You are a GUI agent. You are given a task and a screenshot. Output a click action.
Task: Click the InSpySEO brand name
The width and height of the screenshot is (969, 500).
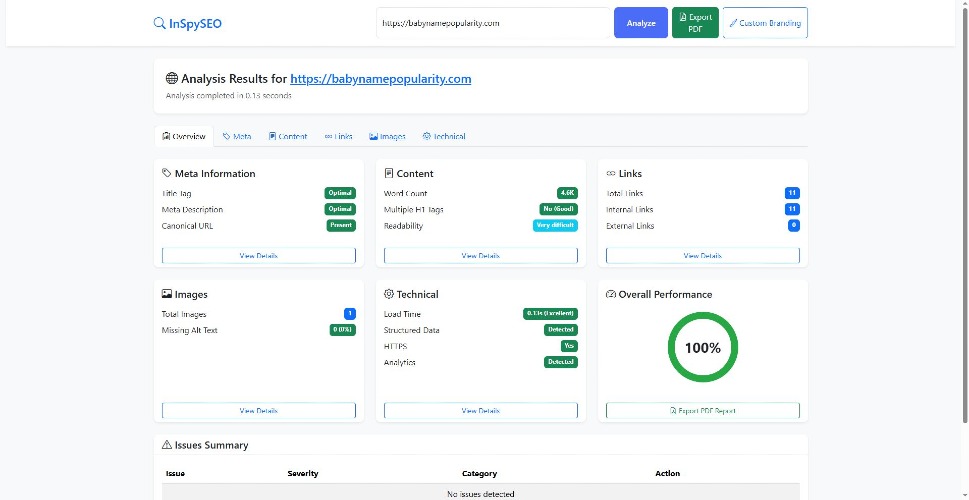click(x=195, y=24)
